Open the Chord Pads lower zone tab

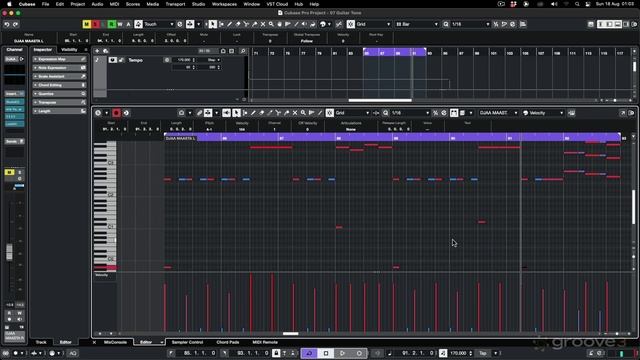click(x=228, y=342)
